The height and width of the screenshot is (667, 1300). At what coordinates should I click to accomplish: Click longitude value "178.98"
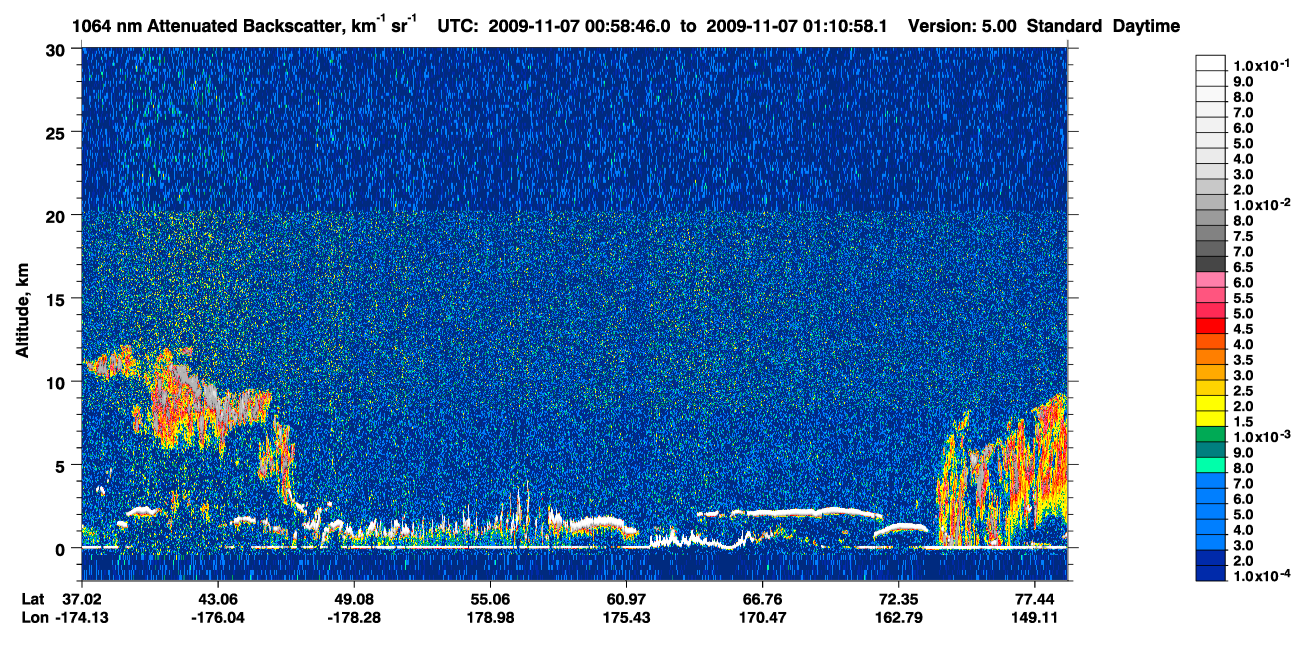tap(489, 618)
